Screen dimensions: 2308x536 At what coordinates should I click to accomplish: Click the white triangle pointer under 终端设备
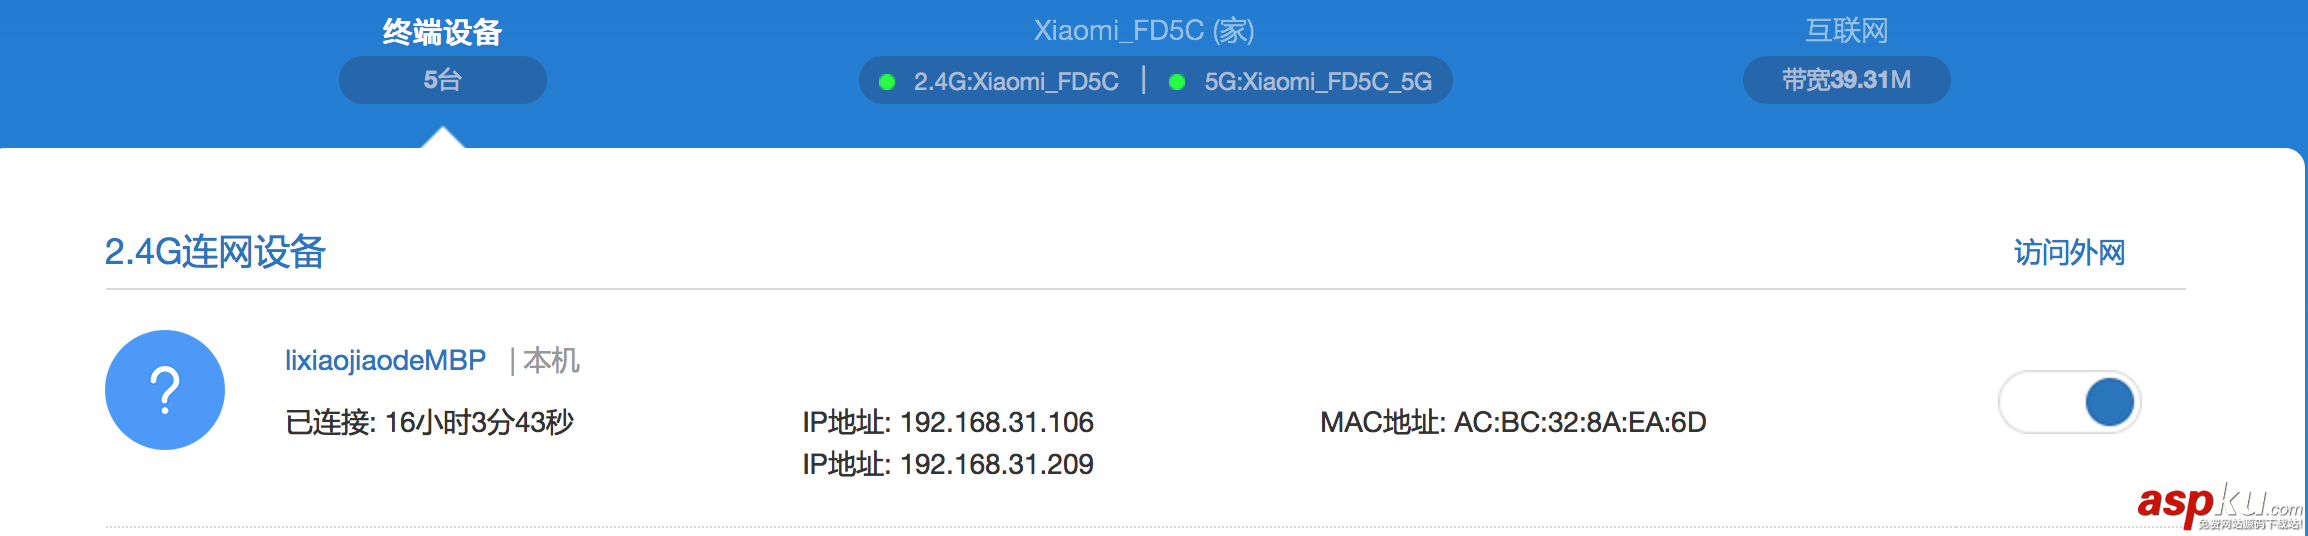442,138
